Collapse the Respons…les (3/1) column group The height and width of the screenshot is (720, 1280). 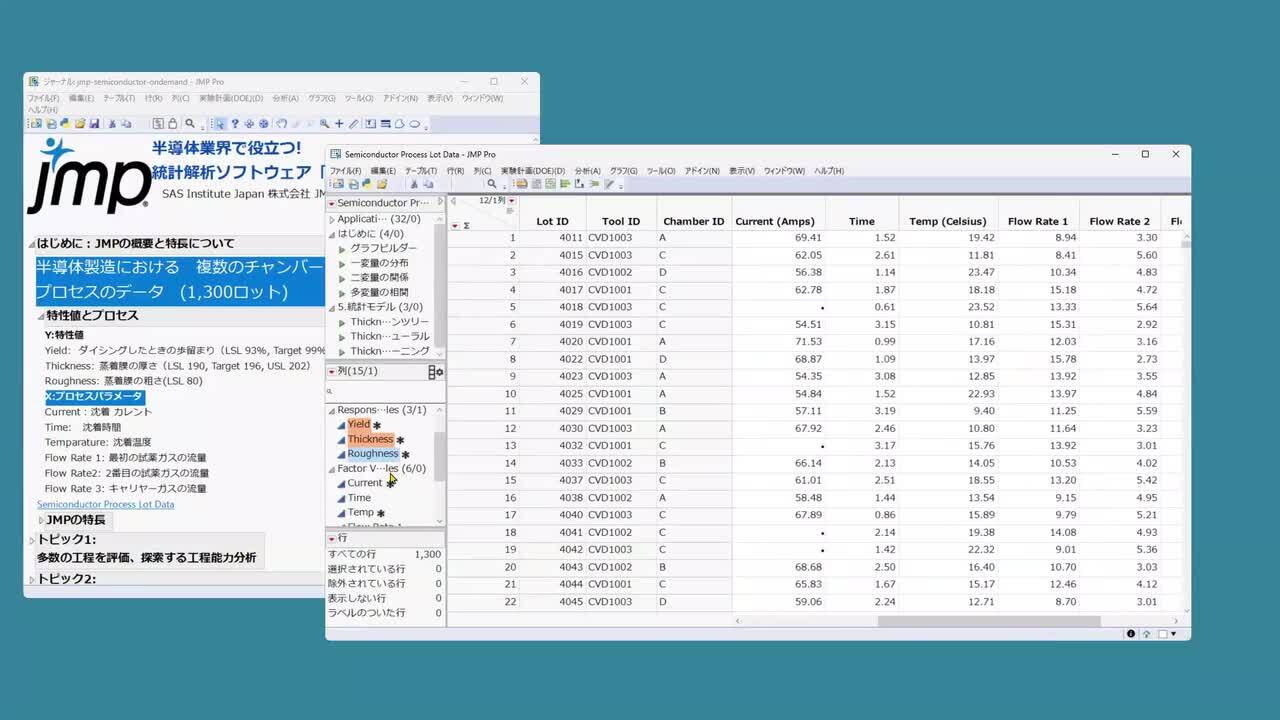(x=331, y=410)
